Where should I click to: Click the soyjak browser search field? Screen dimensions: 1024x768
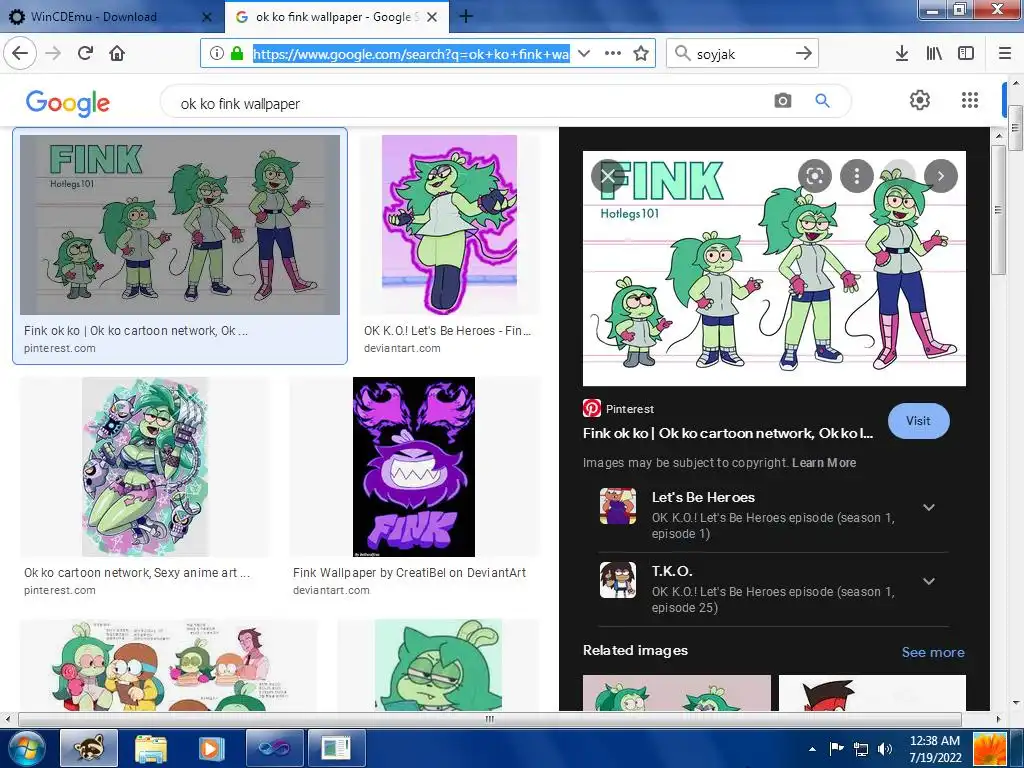click(742, 54)
